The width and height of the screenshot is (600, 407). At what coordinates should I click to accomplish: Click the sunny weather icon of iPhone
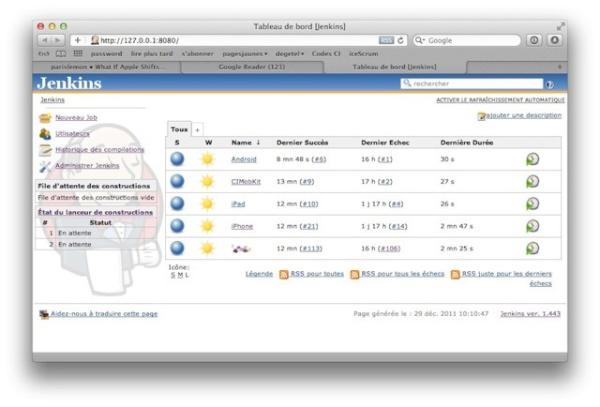click(x=207, y=226)
